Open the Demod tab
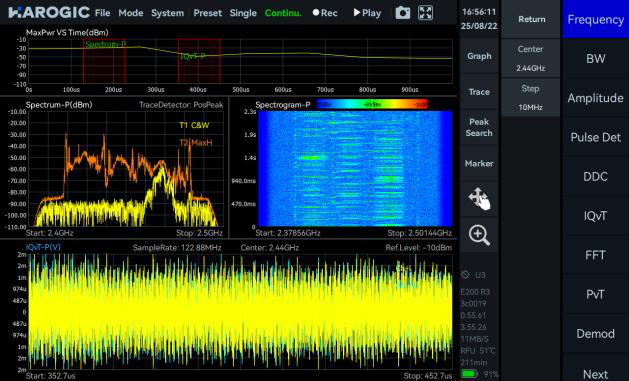Viewport: 629px width, 381px height. tap(595, 334)
